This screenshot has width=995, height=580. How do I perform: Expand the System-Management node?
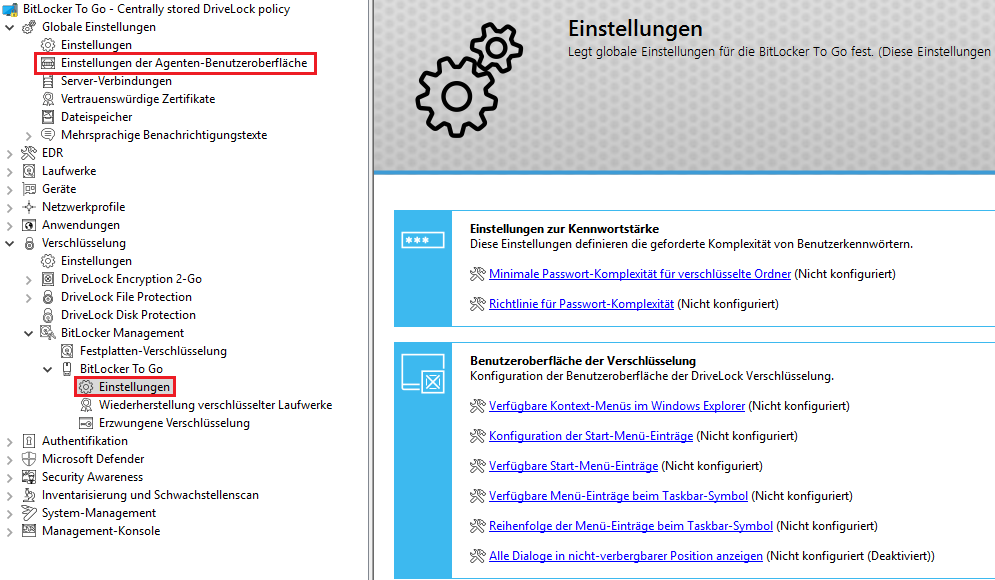10,513
